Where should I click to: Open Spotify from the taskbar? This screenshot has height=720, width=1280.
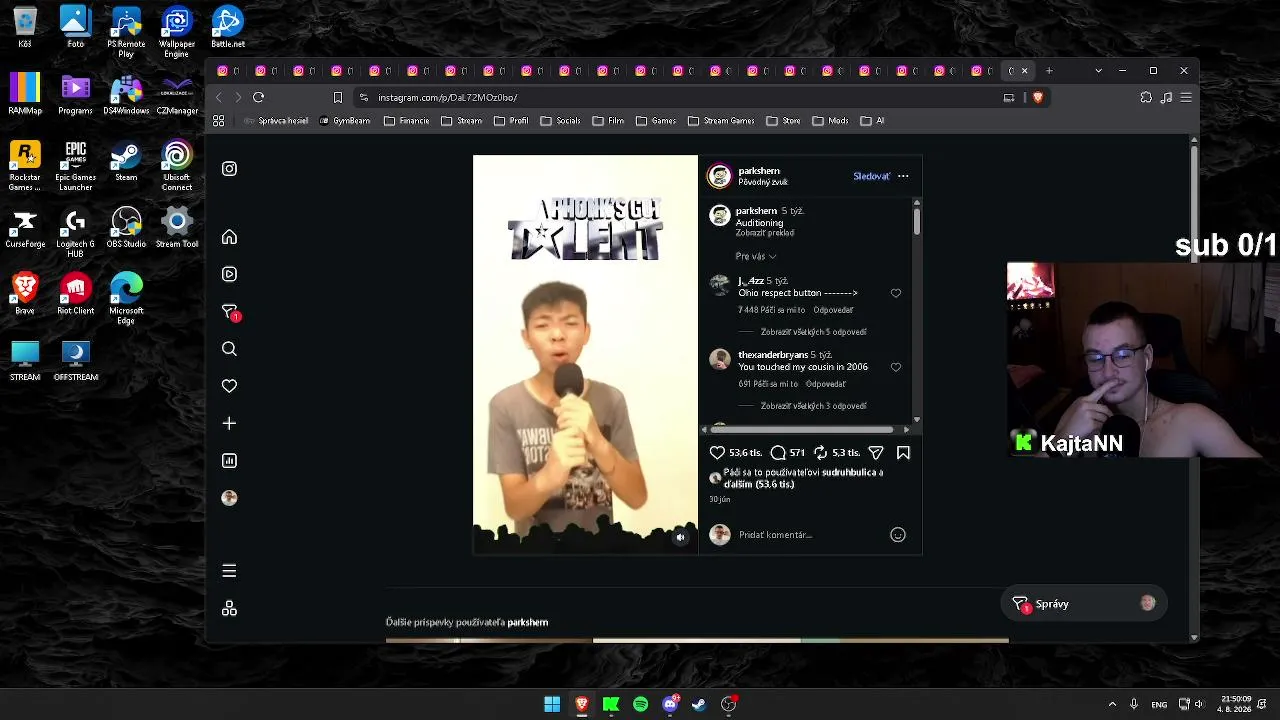(x=641, y=704)
